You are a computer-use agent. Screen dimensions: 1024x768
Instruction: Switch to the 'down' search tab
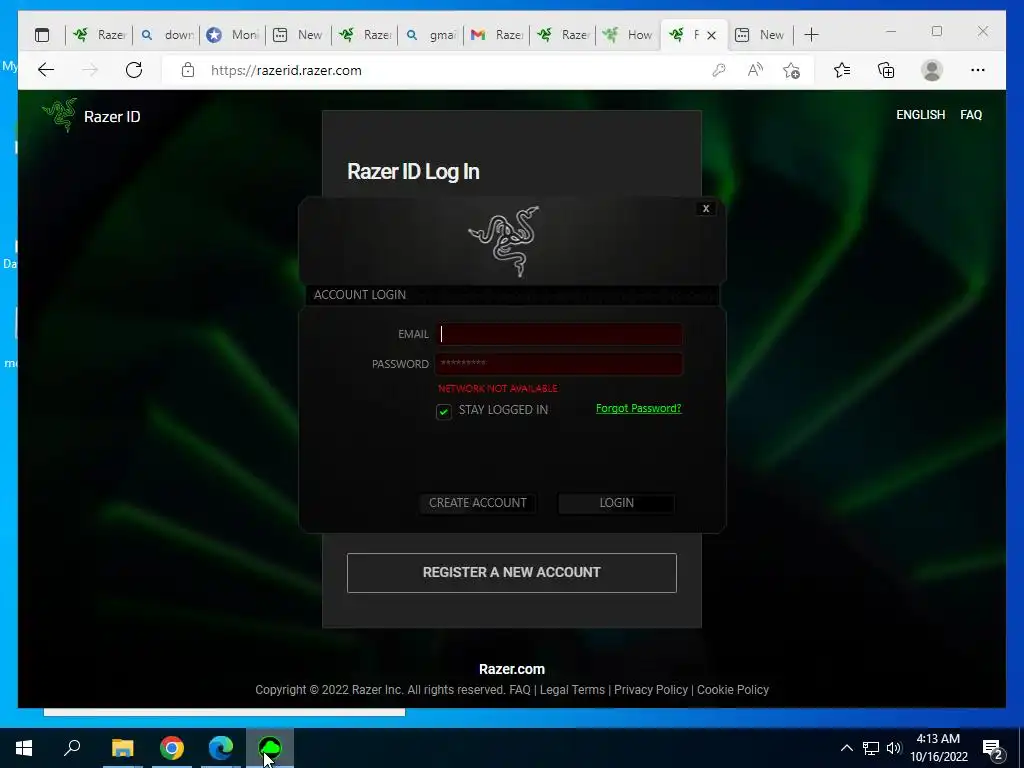(x=167, y=35)
